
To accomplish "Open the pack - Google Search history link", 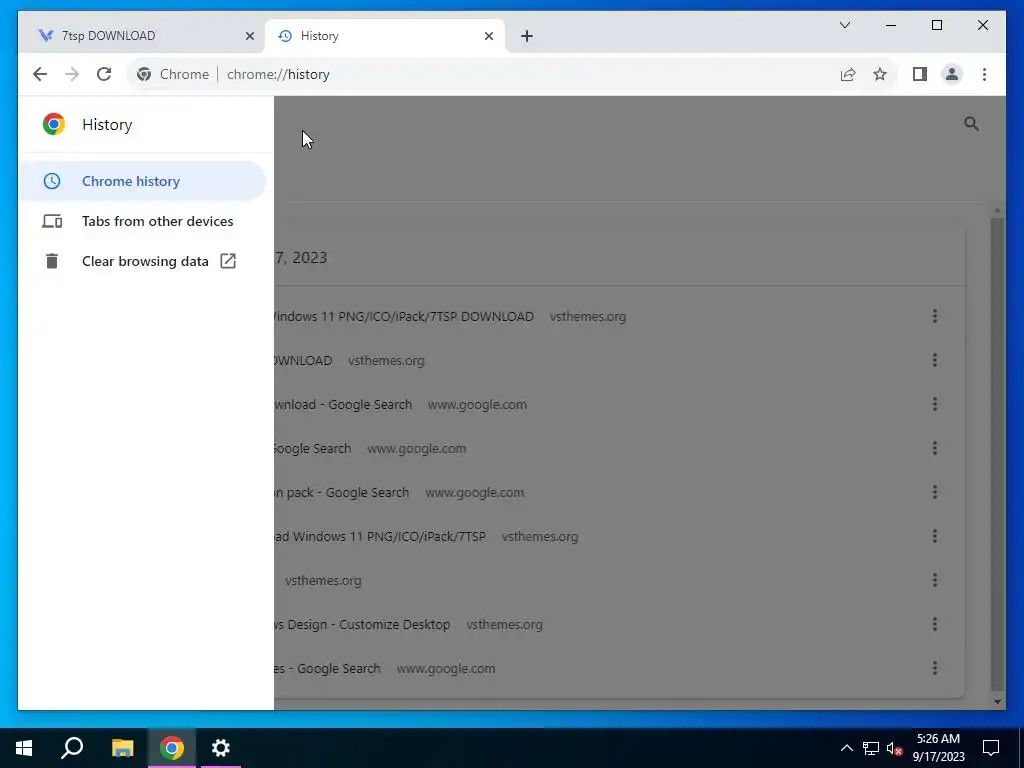I will 342,492.
